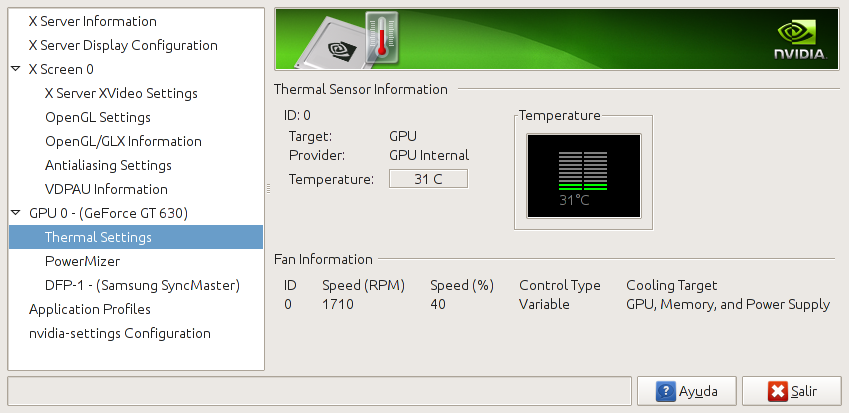
Task: Collapse the GPU 0 GeForce GT 630 node
Action: click(x=15, y=213)
